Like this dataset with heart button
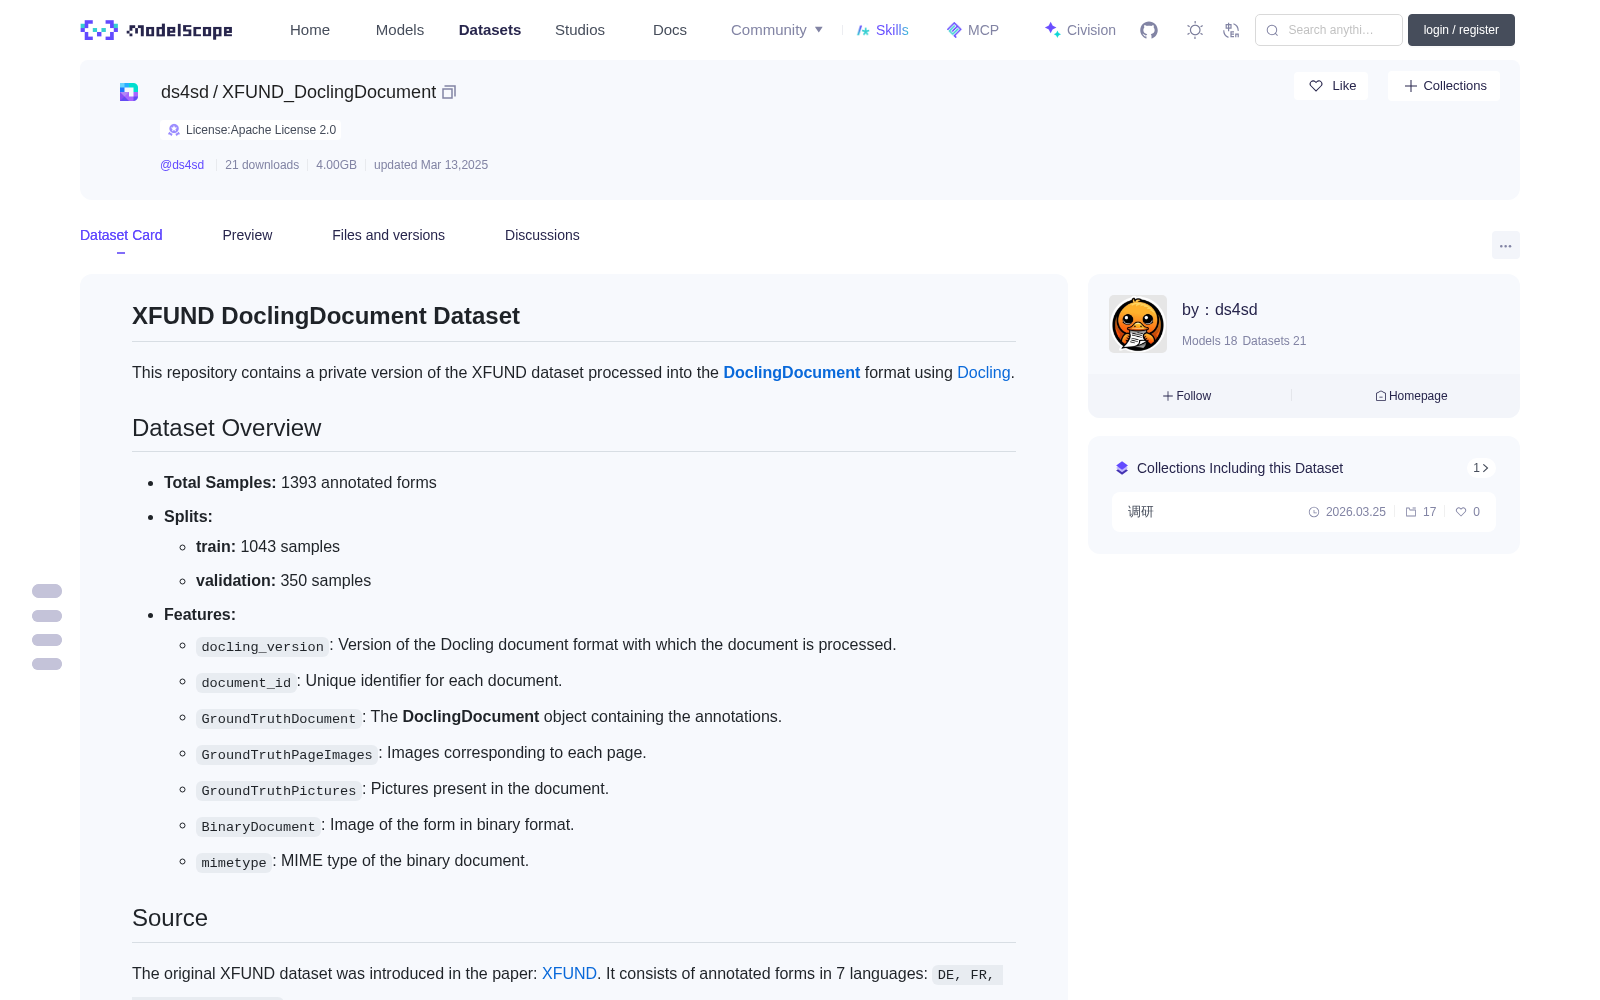Screen dimensions: 1600x1000 tap(1331, 86)
